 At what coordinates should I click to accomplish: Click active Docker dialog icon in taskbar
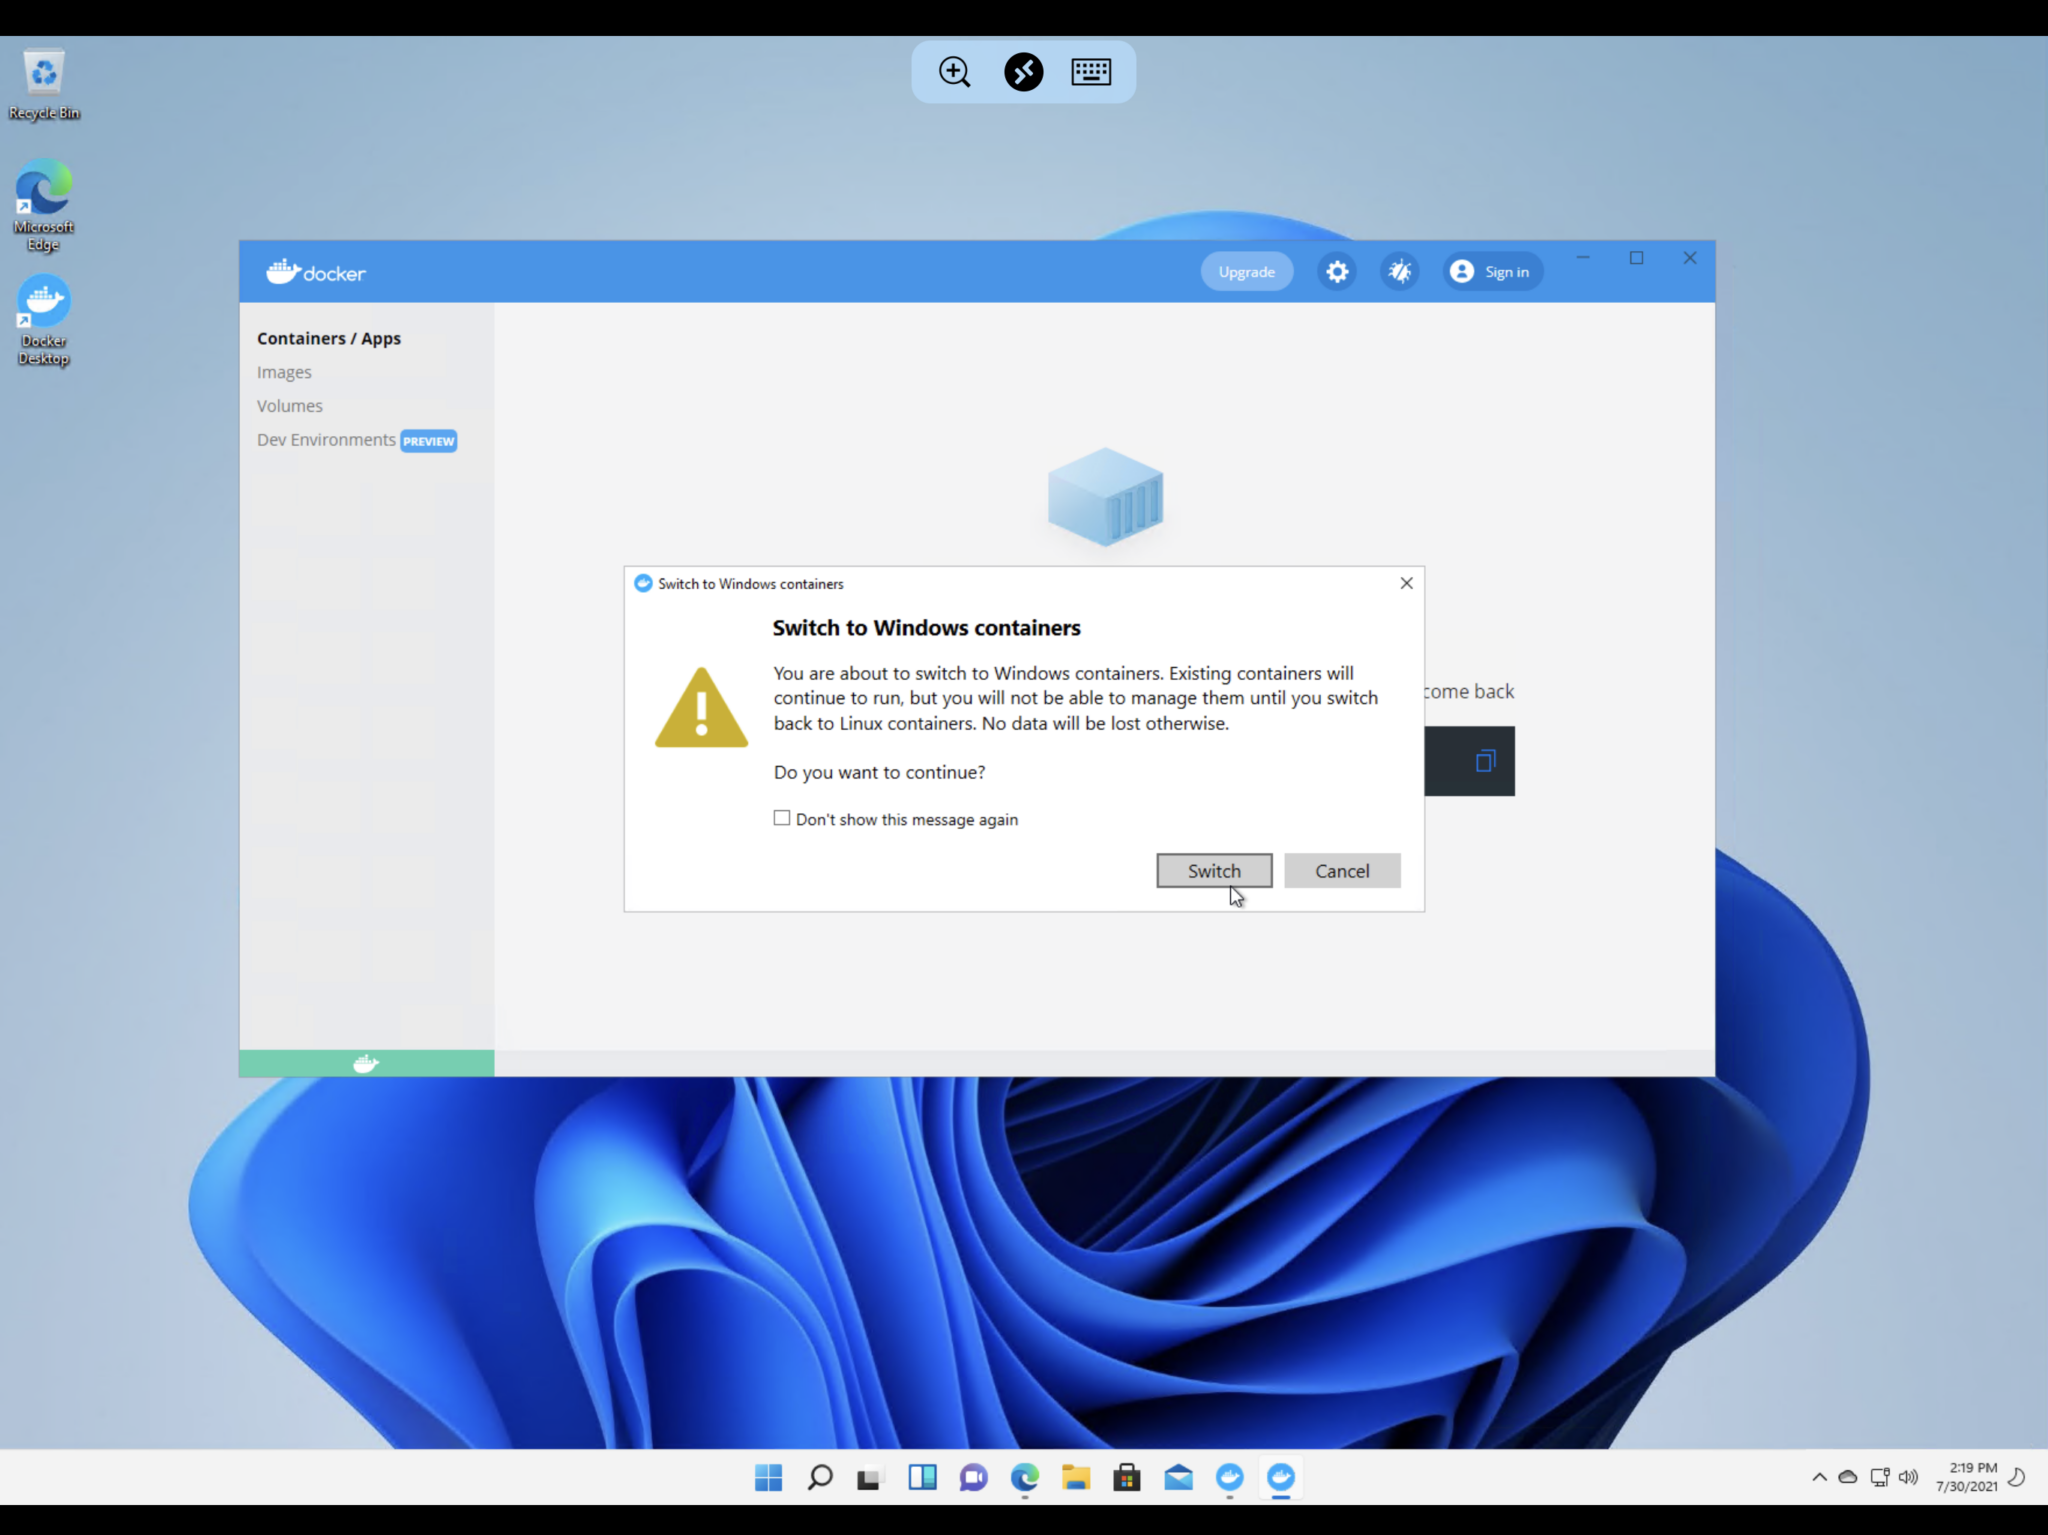point(1281,1477)
